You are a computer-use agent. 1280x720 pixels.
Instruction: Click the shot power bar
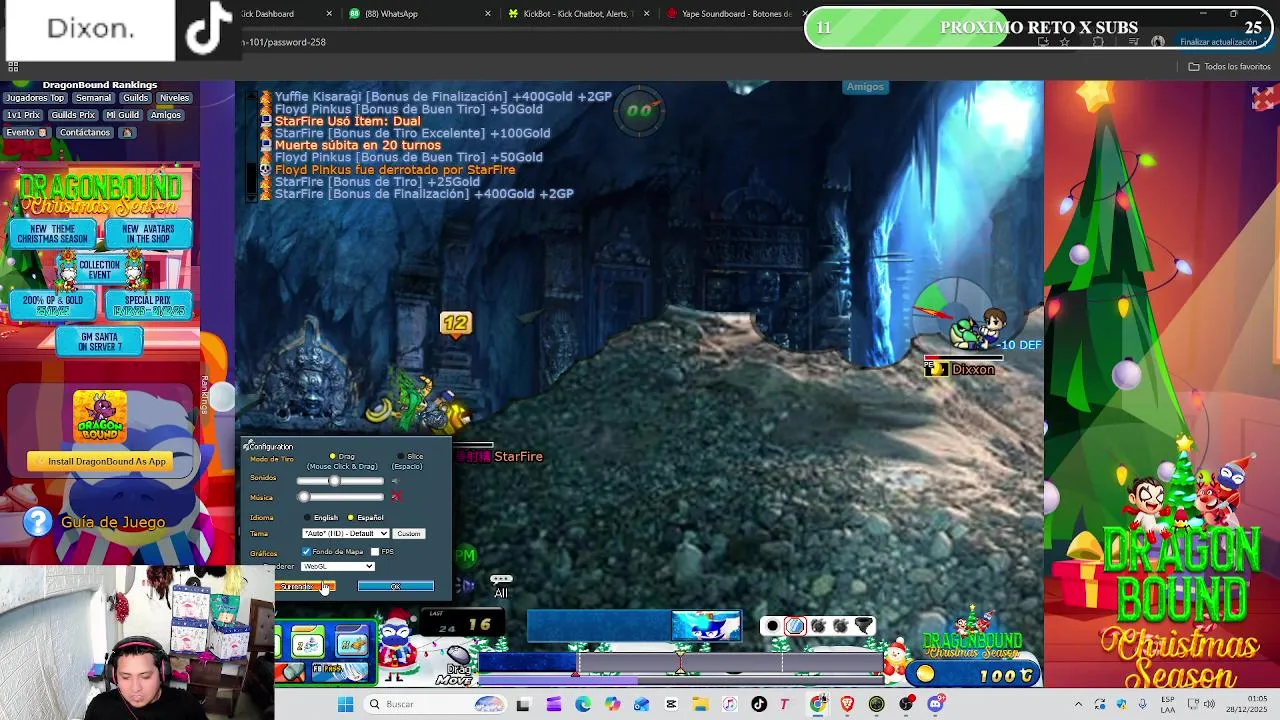(682, 662)
